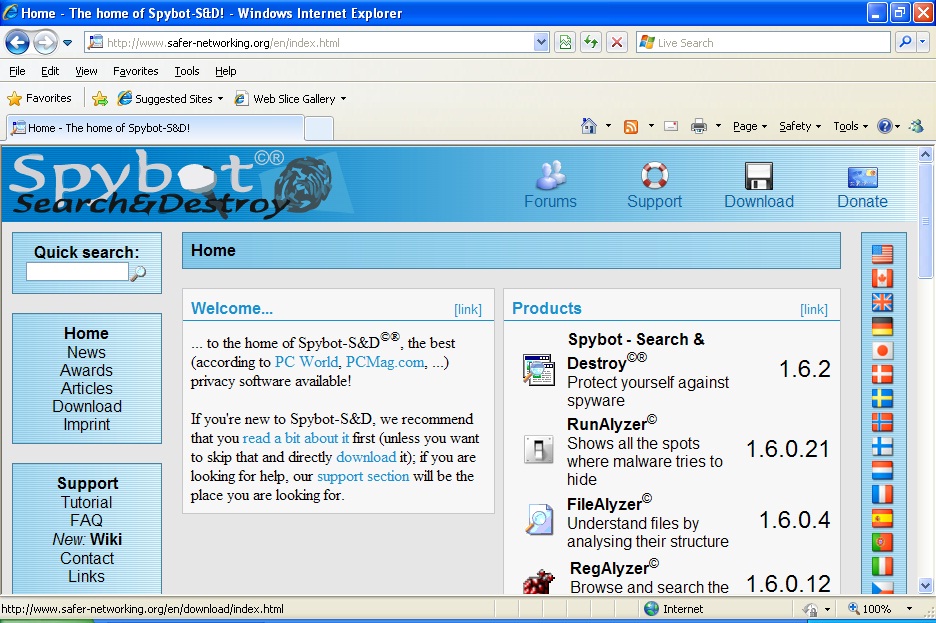This screenshot has width=936, height=623.
Task: Add page to Favorites bar icon
Action: [x=100, y=98]
